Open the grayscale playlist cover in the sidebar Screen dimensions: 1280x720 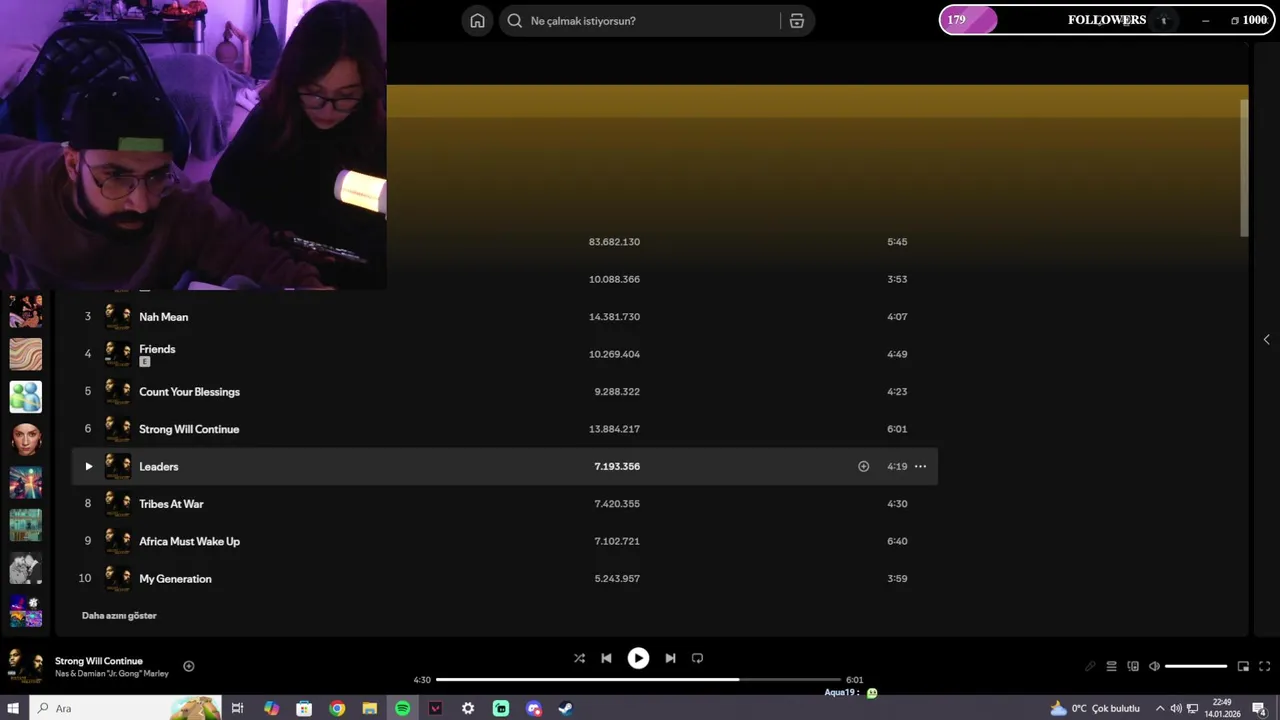coord(26,569)
